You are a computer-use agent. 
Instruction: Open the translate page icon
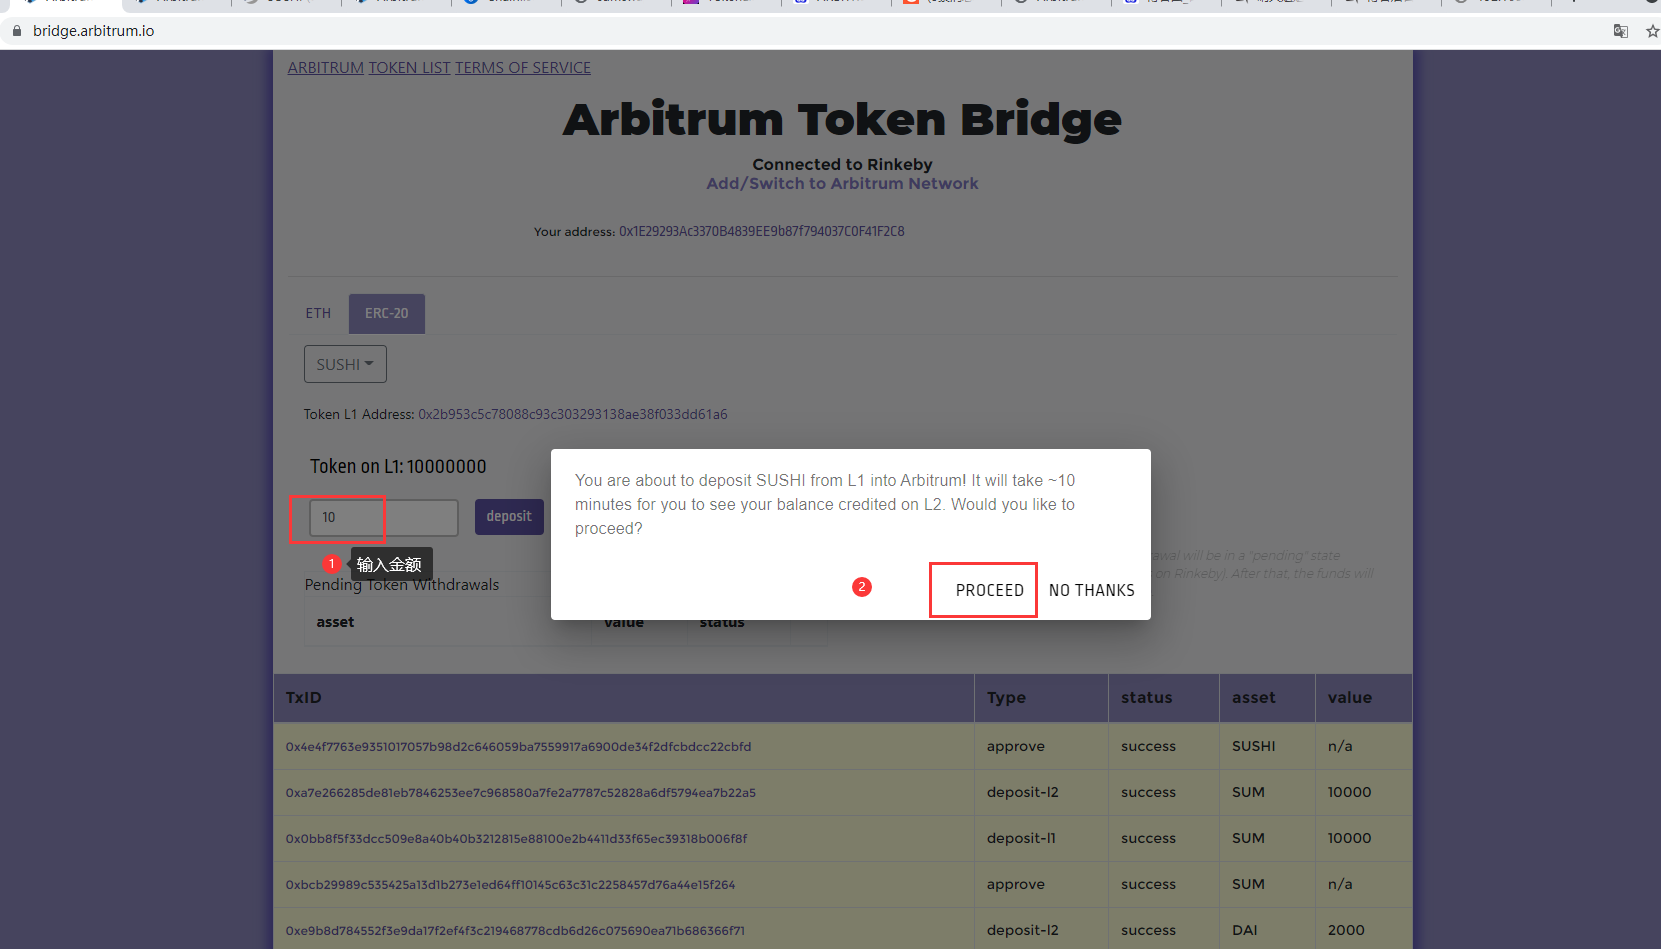[x=1621, y=31]
